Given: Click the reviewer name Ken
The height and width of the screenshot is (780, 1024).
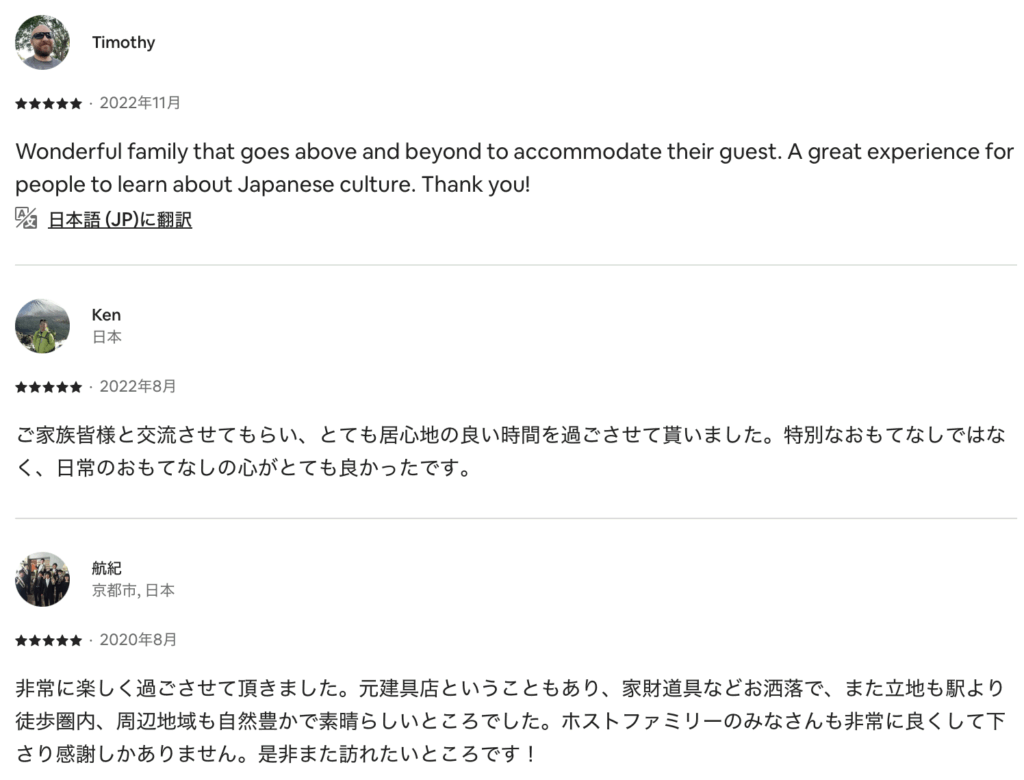Looking at the screenshot, I should point(106,315).
